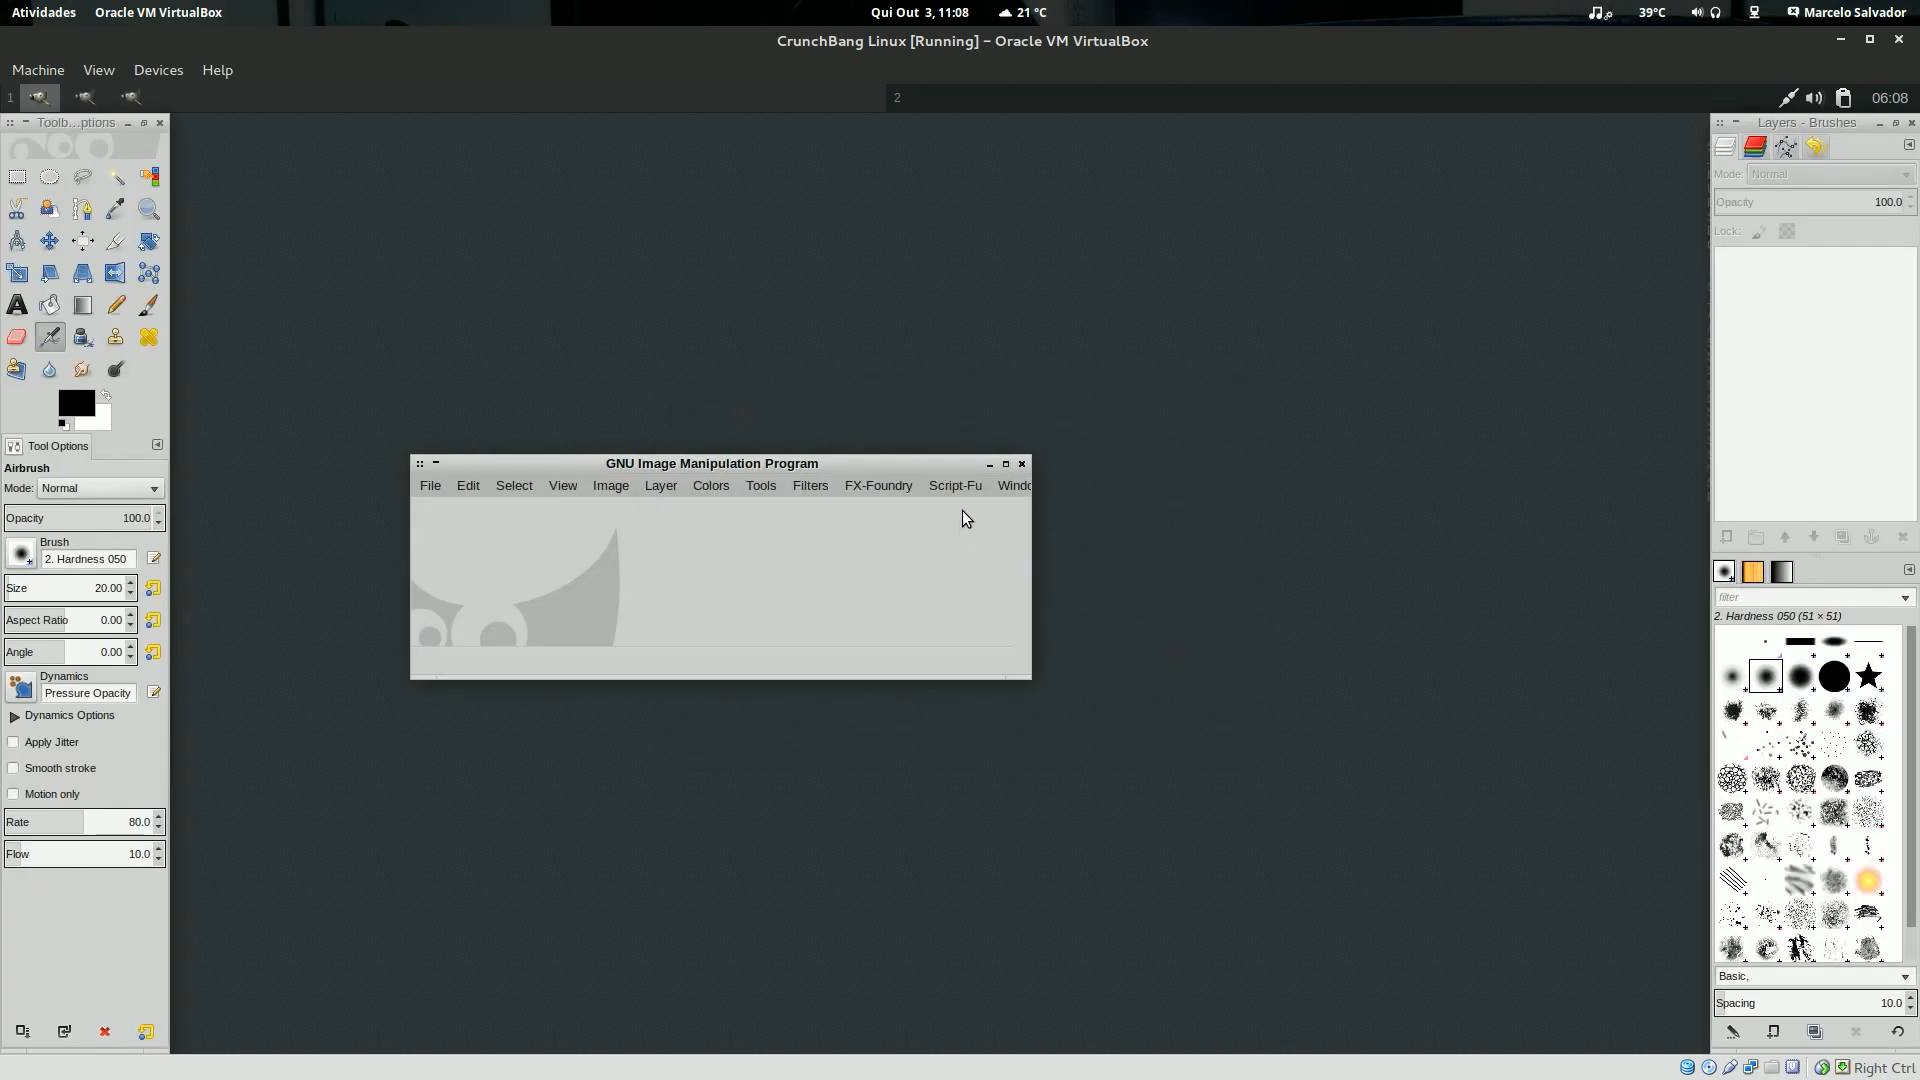Adjust the Airbrush Rate slider
The width and height of the screenshot is (1920, 1080).
click(x=78, y=822)
